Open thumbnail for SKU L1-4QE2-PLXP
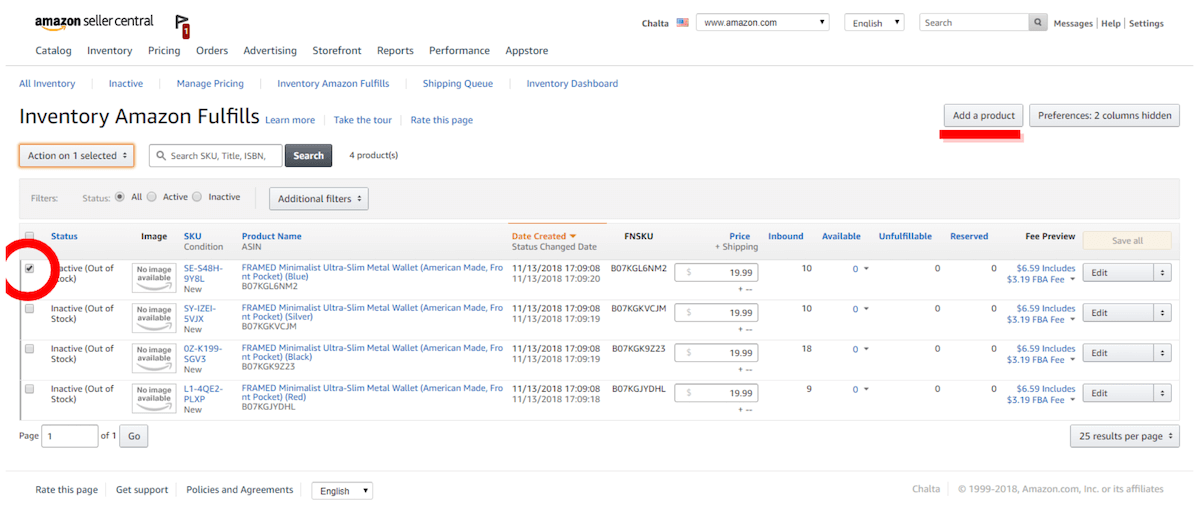Image resolution: width=1200 pixels, height=505 pixels. (x=154, y=398)
